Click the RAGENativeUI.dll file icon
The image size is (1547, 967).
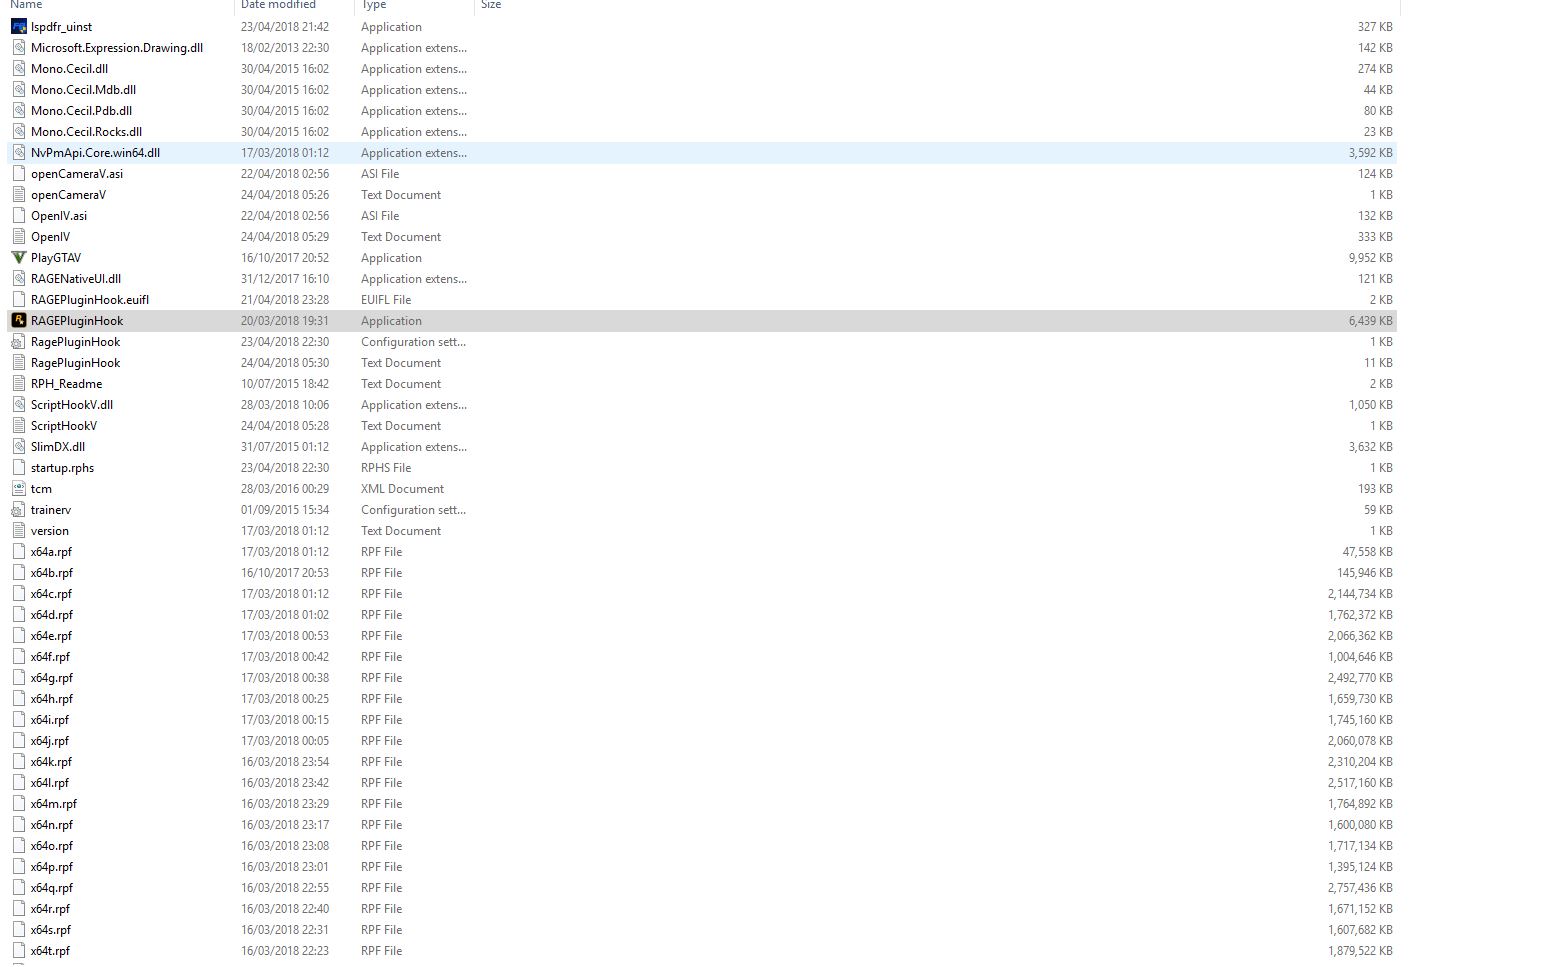point(19,279)
